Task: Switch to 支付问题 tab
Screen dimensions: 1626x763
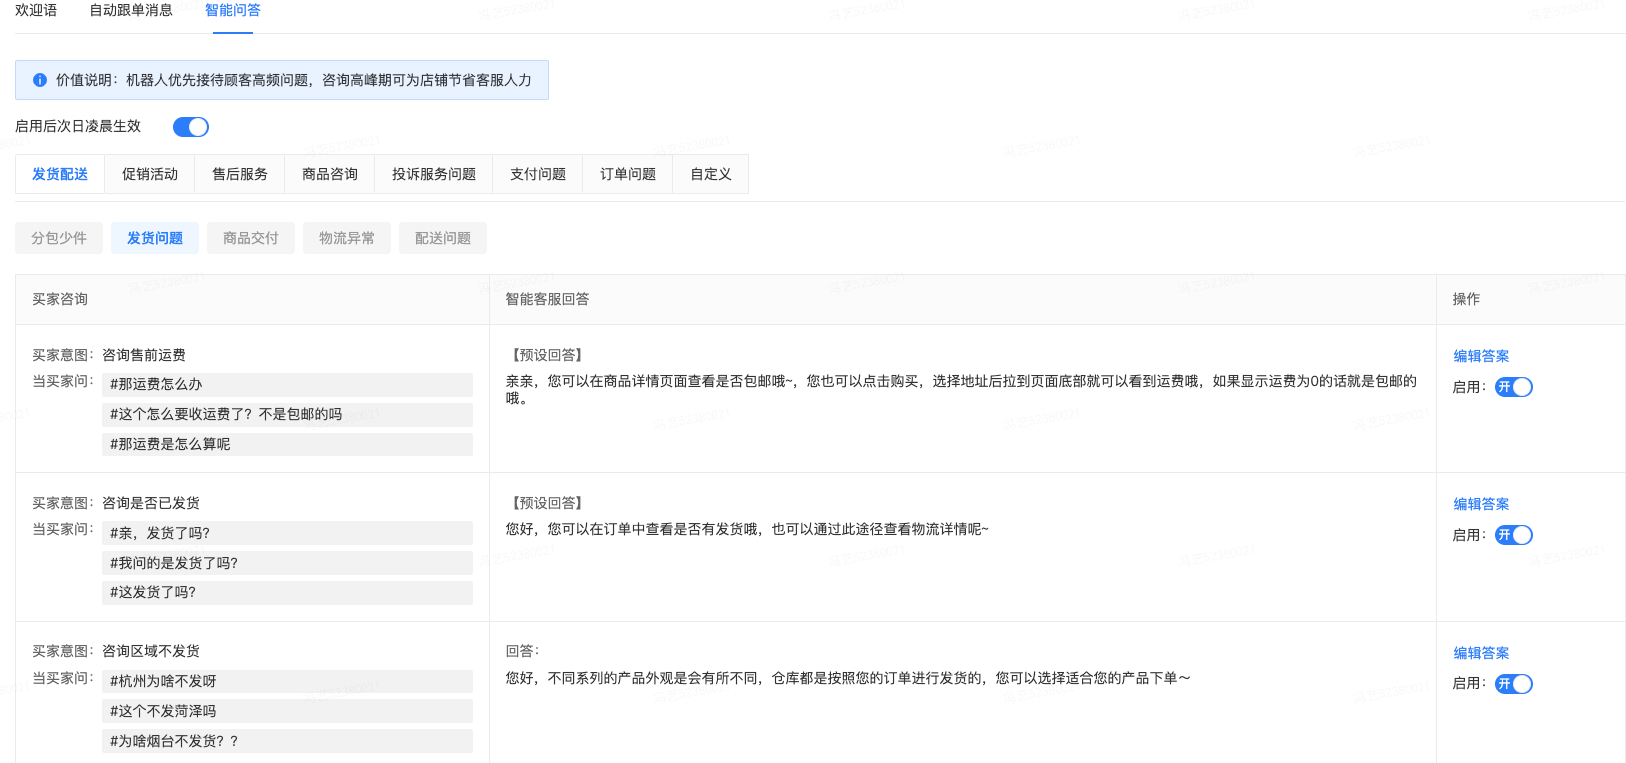Action: tap(538, 174)
